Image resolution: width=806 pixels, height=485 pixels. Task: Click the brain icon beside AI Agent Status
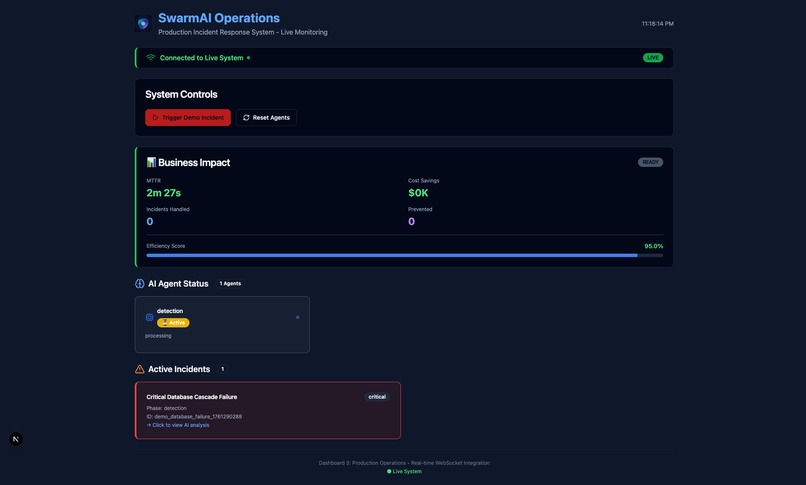(139, 284)
